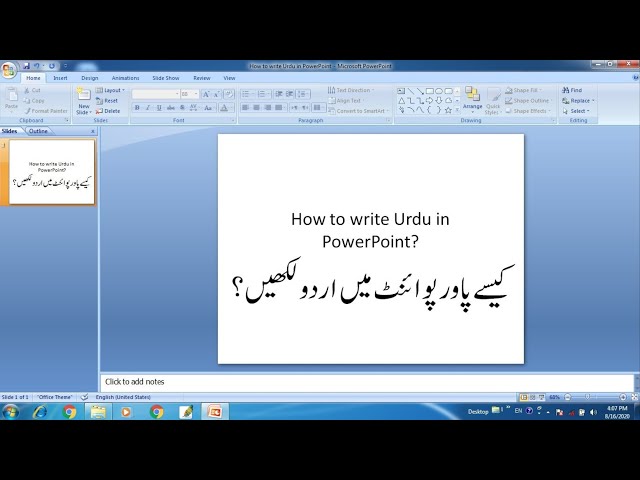Viewport: 640px width, 480px height.
Task: Click the Spelling check icon in status bar
Action: [84, 397]
